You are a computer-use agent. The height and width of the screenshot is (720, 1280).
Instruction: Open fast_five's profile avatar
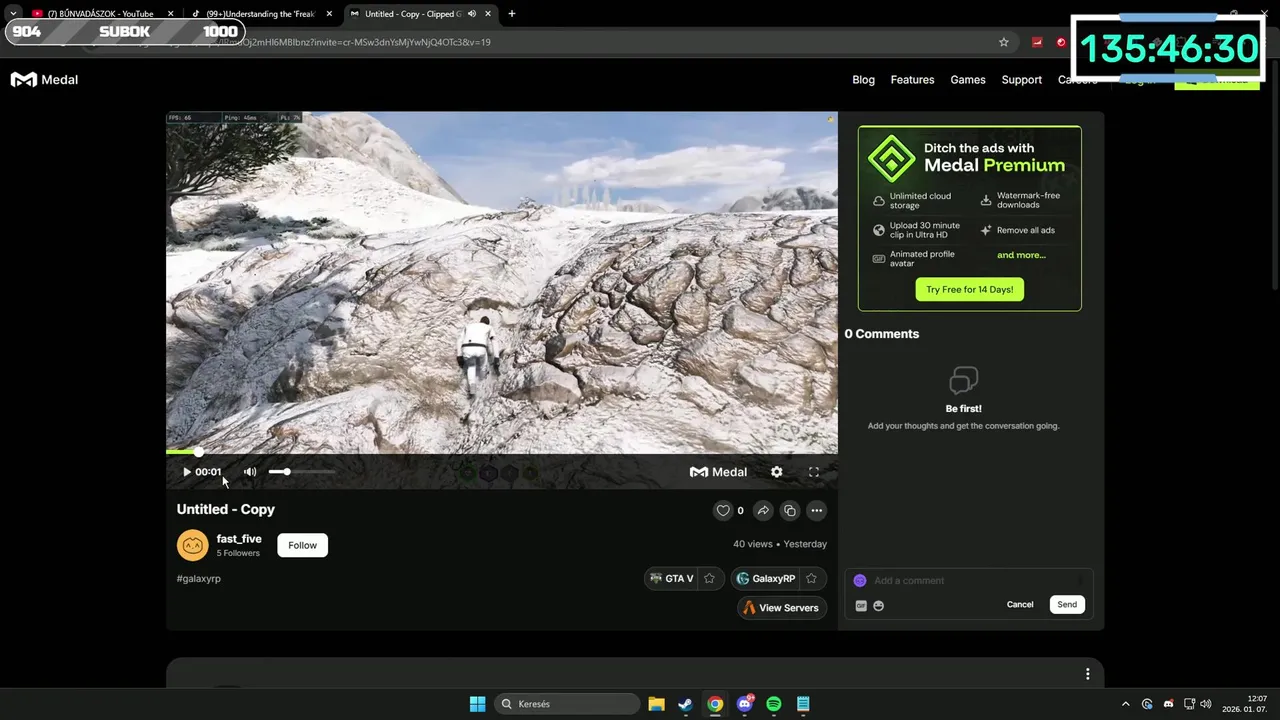point(193,545)
